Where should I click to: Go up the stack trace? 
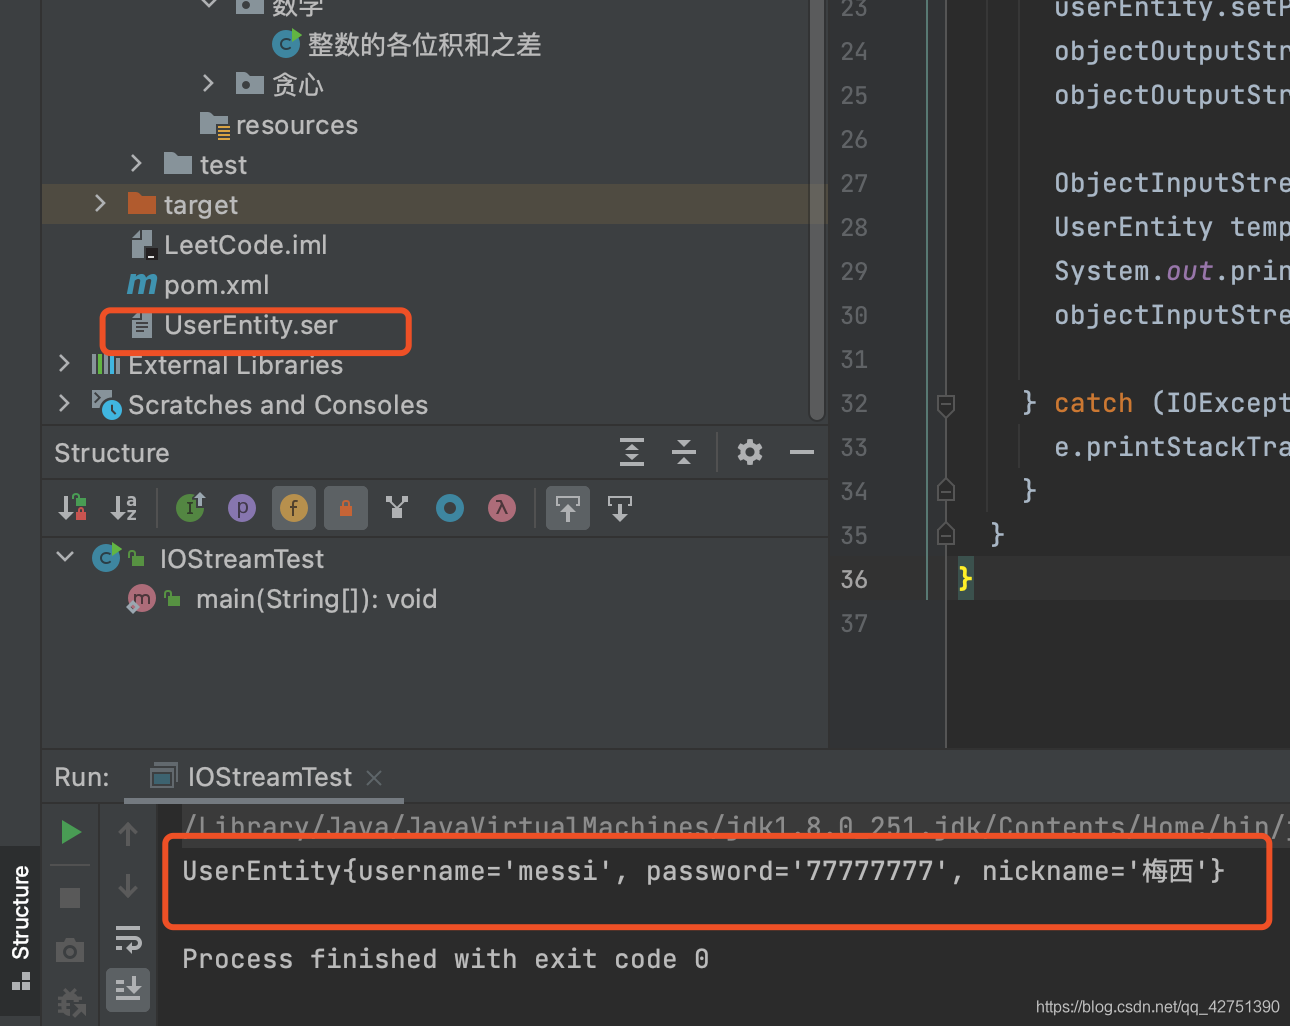point(128,834)
